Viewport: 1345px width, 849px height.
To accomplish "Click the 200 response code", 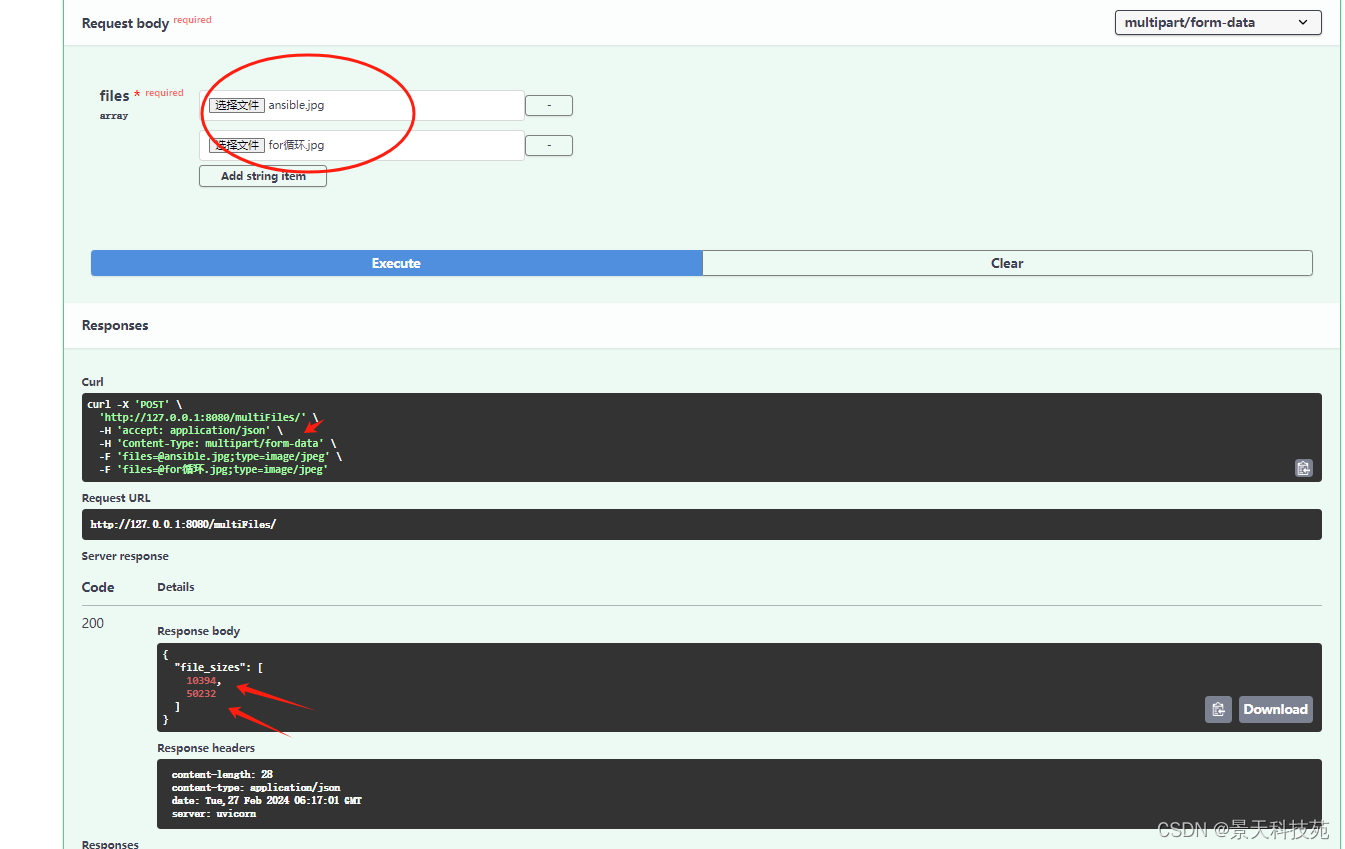I will tap(93, 623).
